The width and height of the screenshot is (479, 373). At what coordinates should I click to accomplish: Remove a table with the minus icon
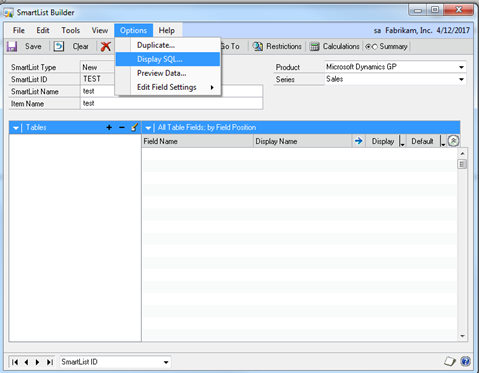pyautogui.click(x=122, y=127)
